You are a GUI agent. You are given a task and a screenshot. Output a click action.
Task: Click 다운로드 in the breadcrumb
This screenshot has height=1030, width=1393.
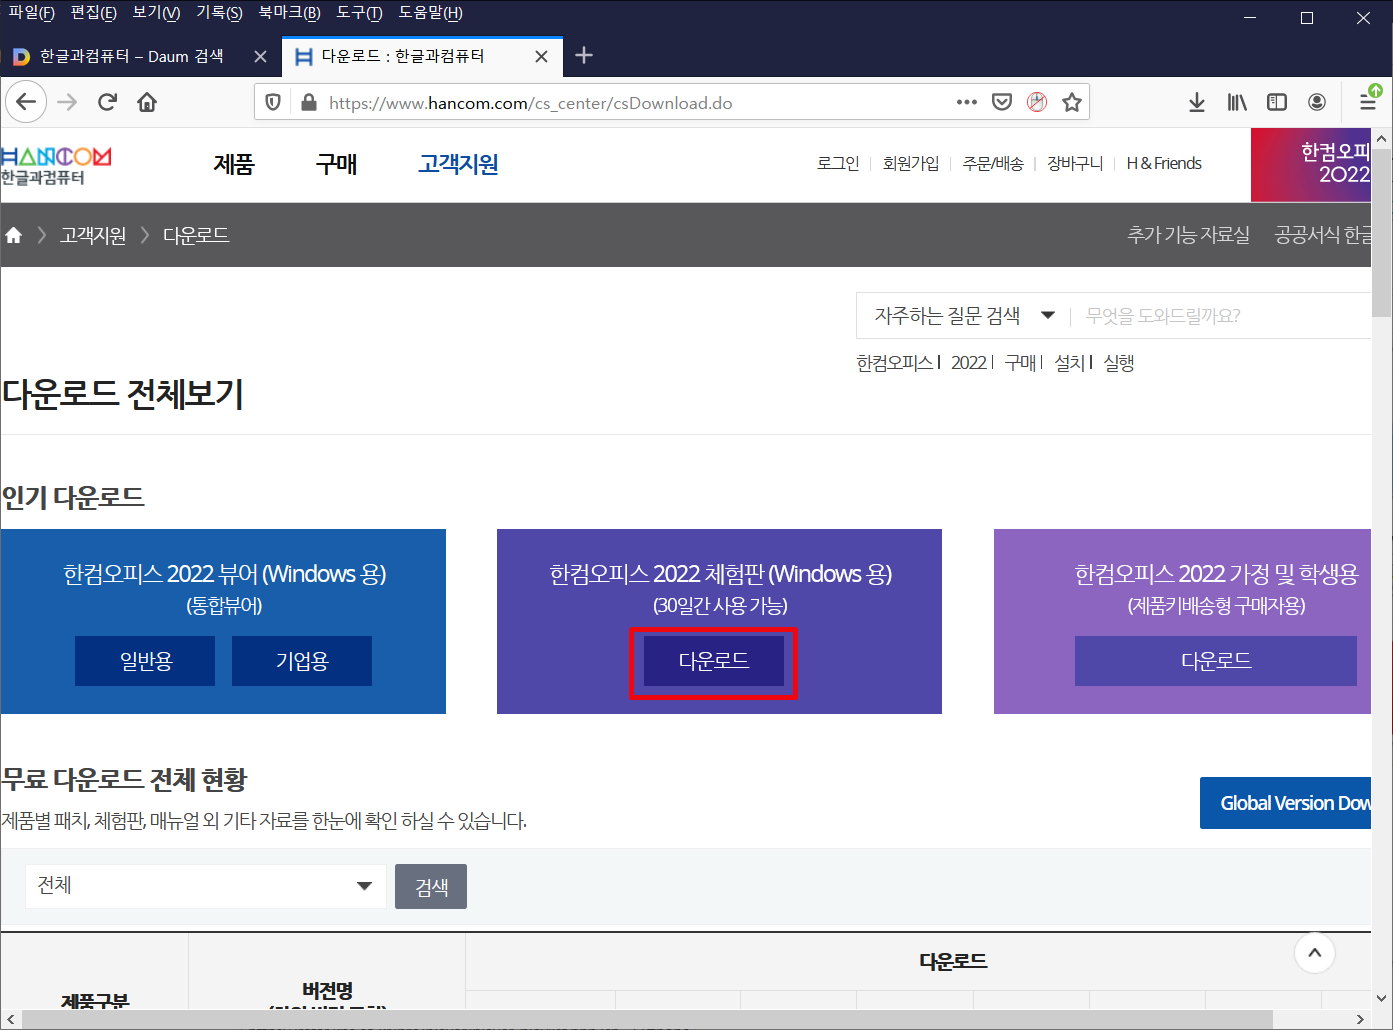[x=196, y=235]
